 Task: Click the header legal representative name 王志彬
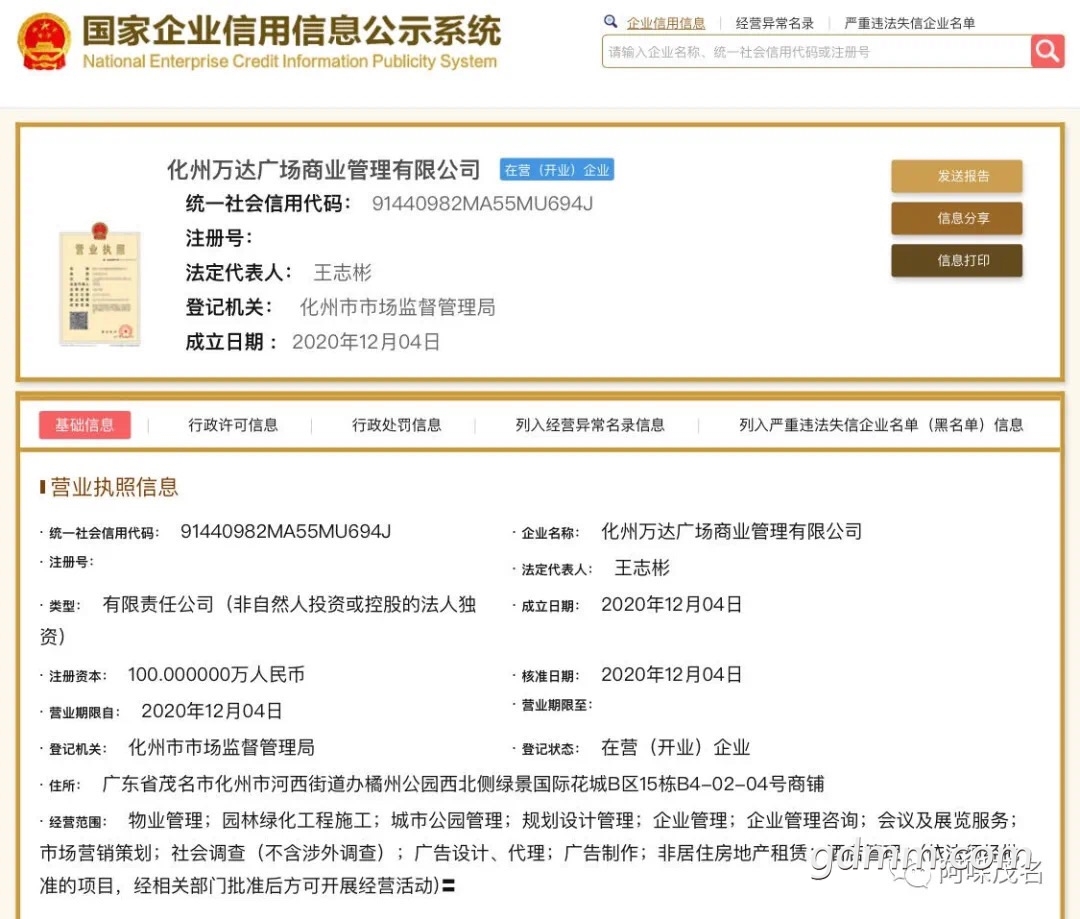pos(342,273)
